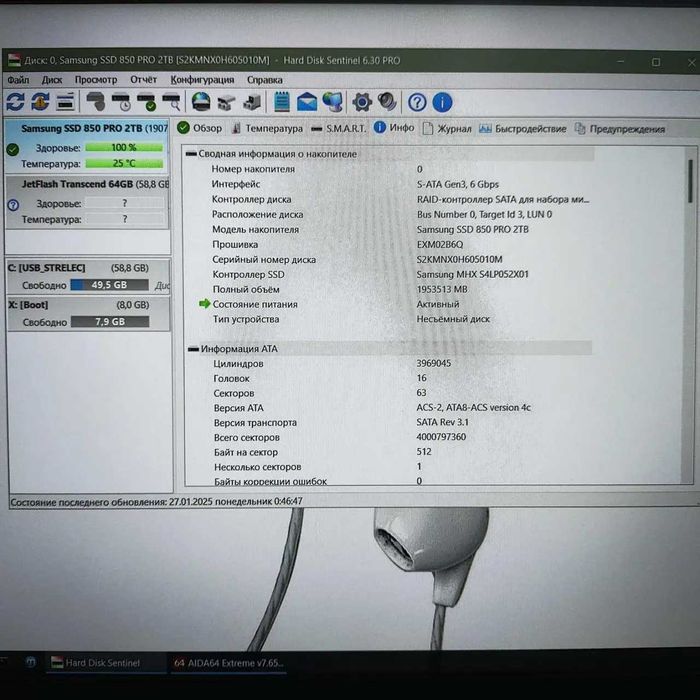Click the disk with green checkmark toolbar icon
Viewport: 700px width, 700px height.
click(146, 102)
